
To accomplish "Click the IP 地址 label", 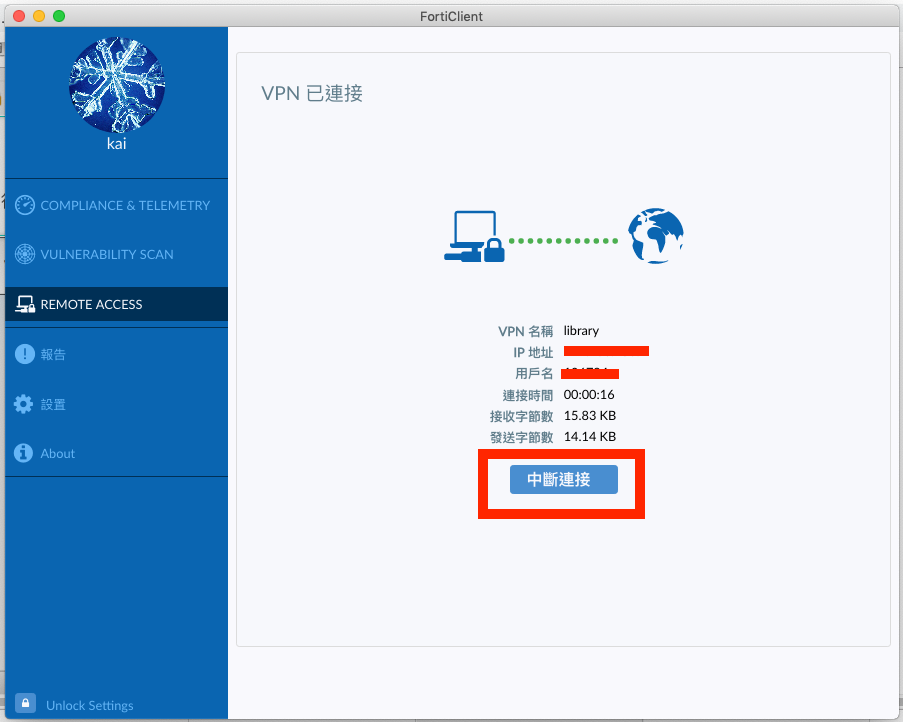I will pyautogui.click(x=533, y=352).
